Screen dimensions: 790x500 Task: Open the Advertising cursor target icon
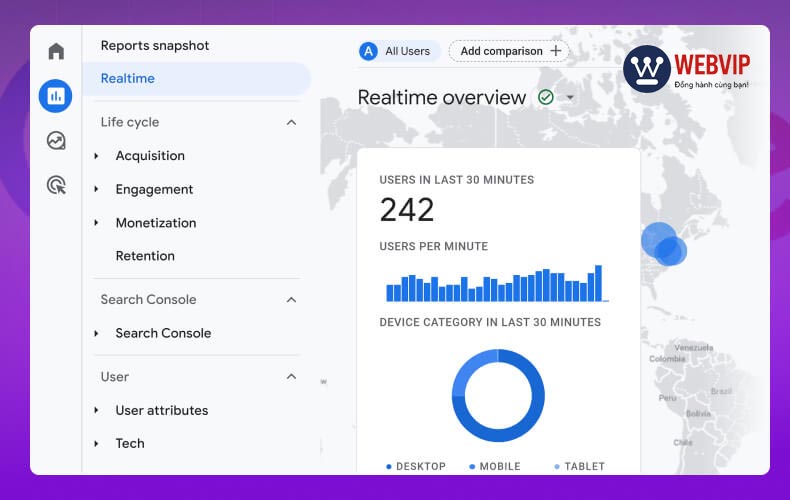point(56,184)
